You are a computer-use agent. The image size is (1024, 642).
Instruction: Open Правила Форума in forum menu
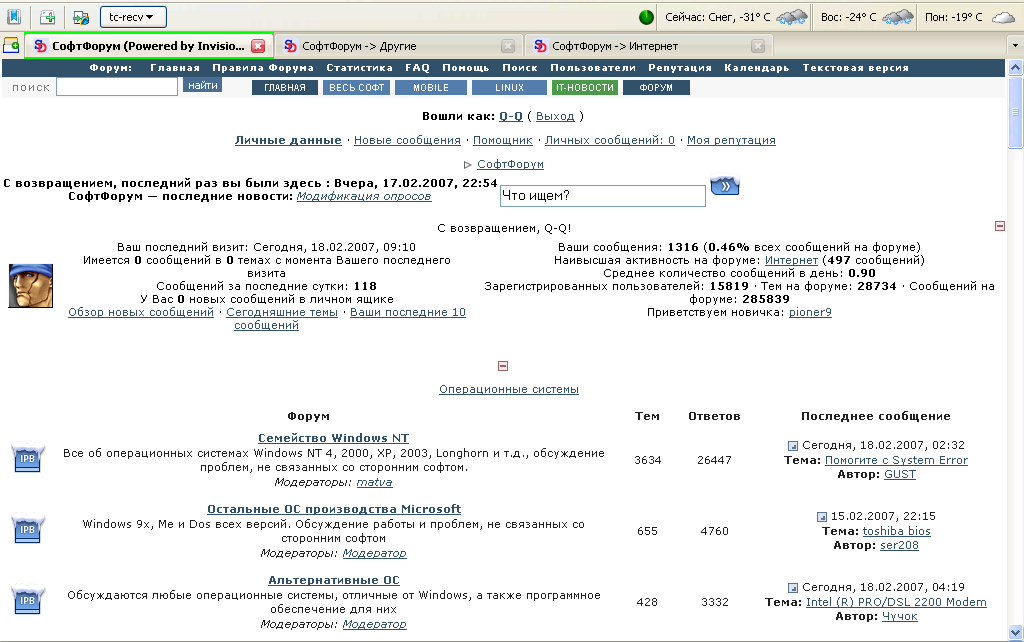click(263, 68)
